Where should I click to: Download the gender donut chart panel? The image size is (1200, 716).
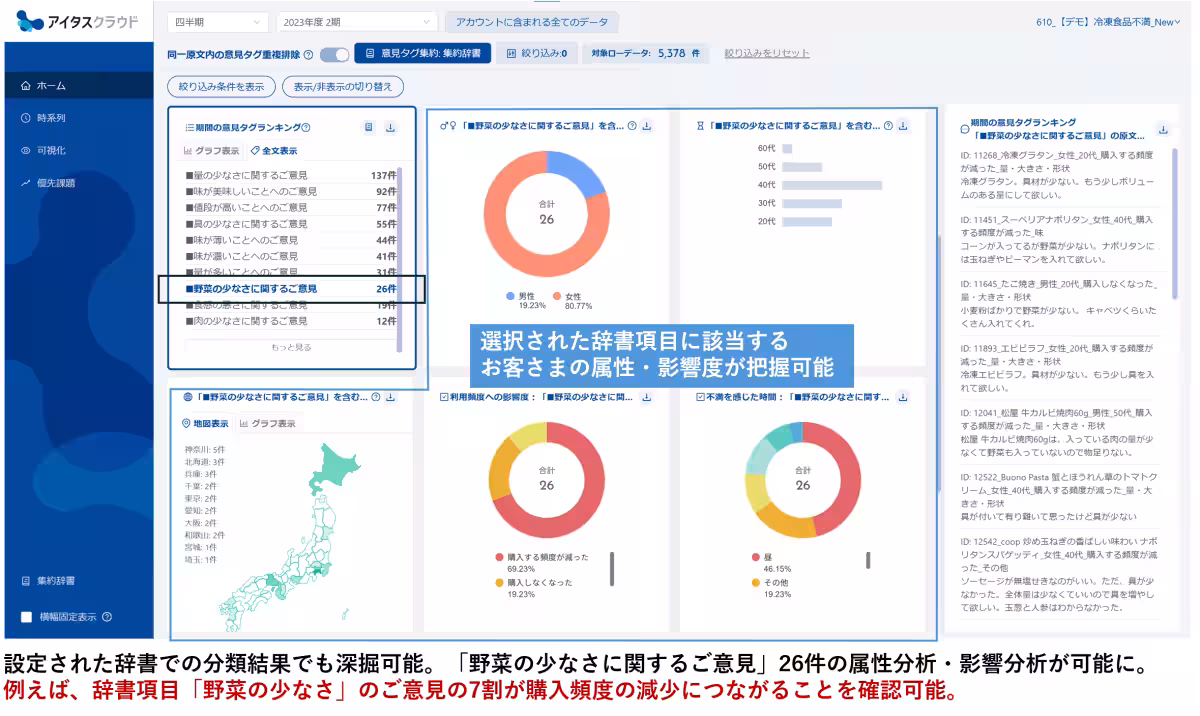point(647,126)
